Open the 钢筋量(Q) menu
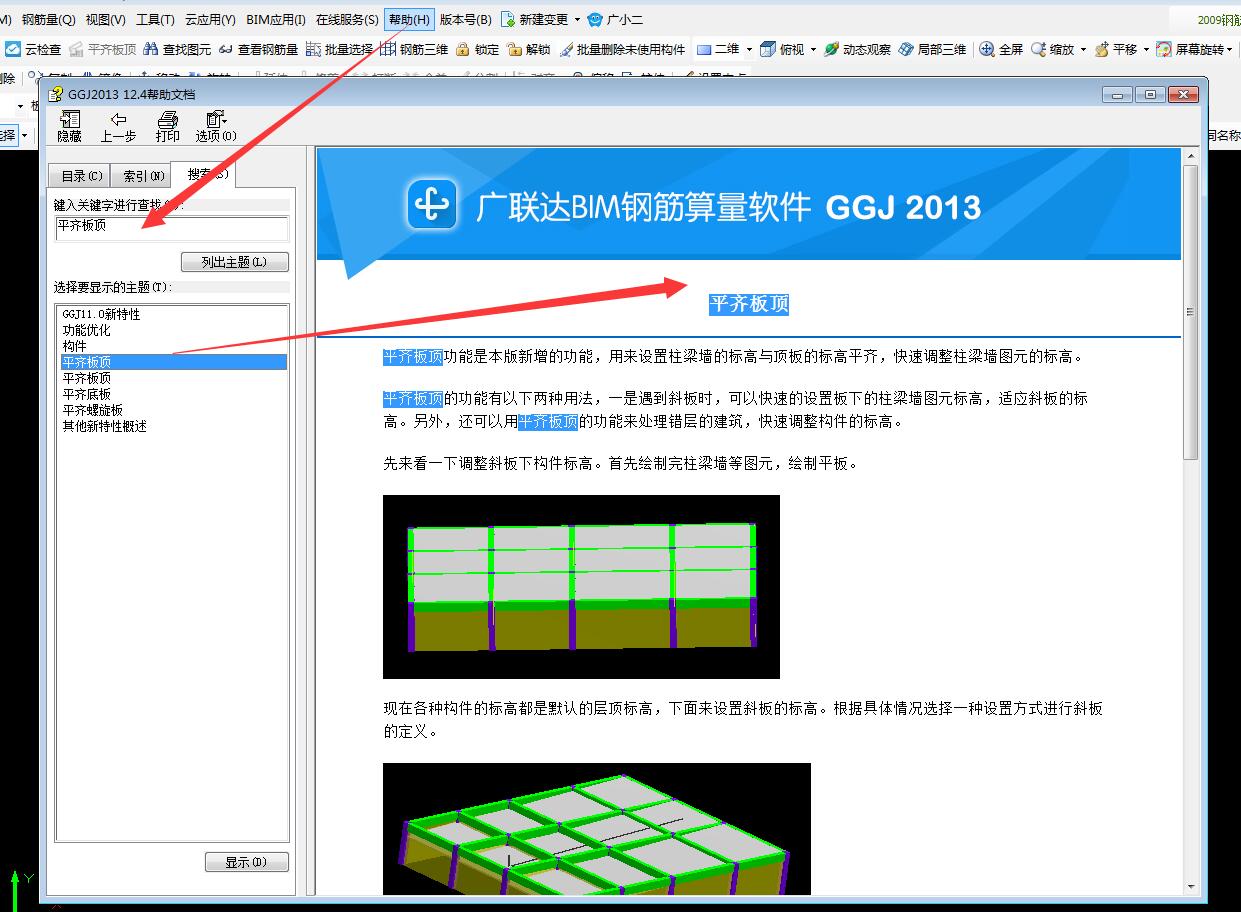The width and height of the screenshot is (1241, 912). 49,19
